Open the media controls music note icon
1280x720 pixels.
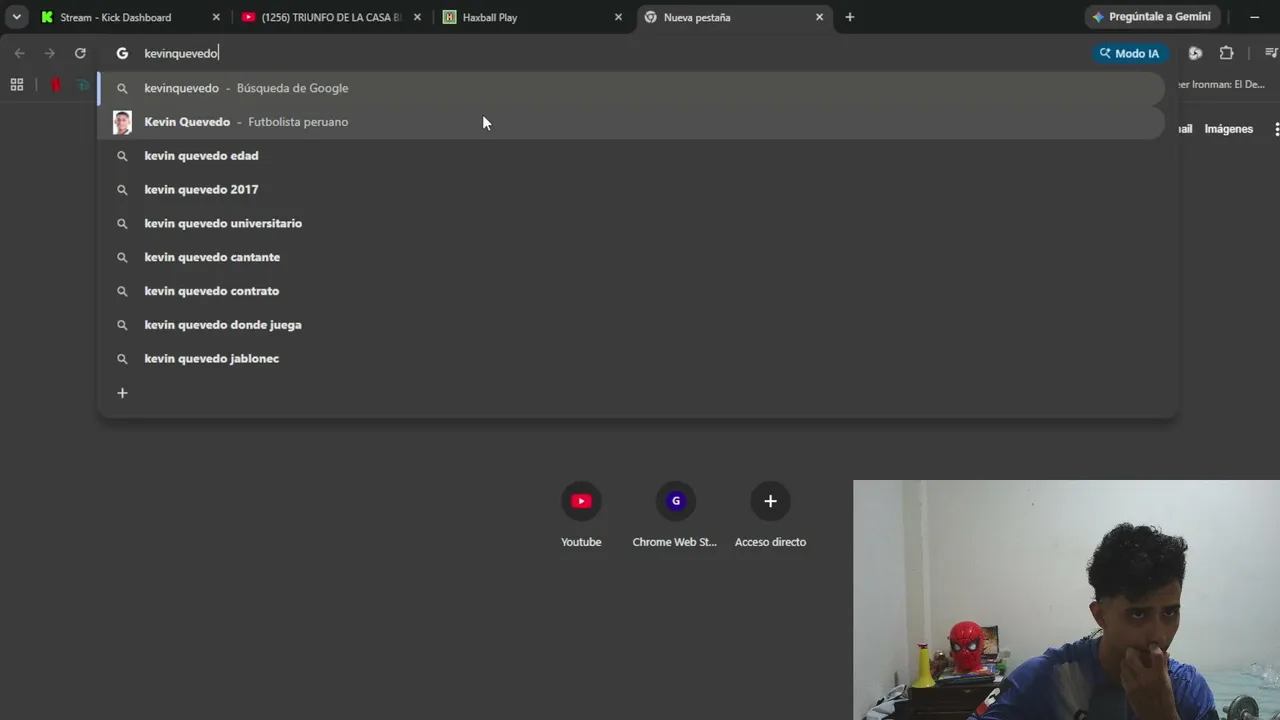(1271, 53)
